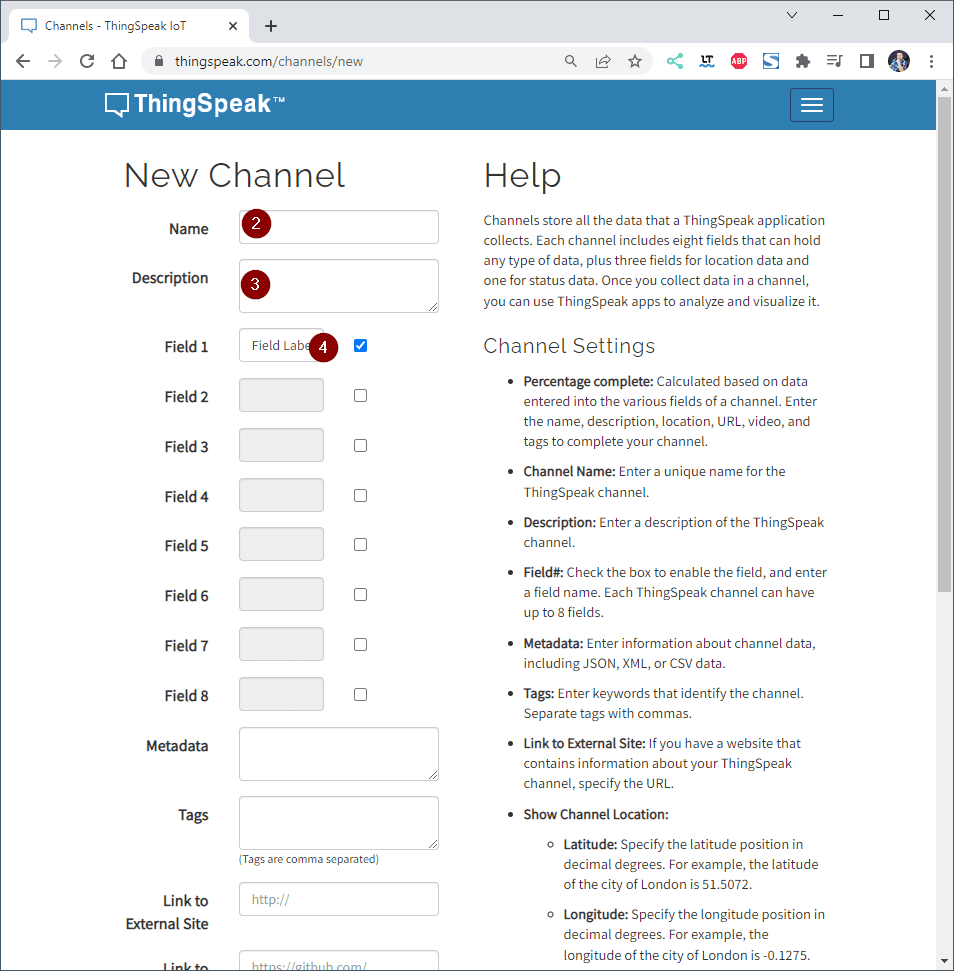
Task: Enable the Field 2 checkbox
Action: pos(360,396)
